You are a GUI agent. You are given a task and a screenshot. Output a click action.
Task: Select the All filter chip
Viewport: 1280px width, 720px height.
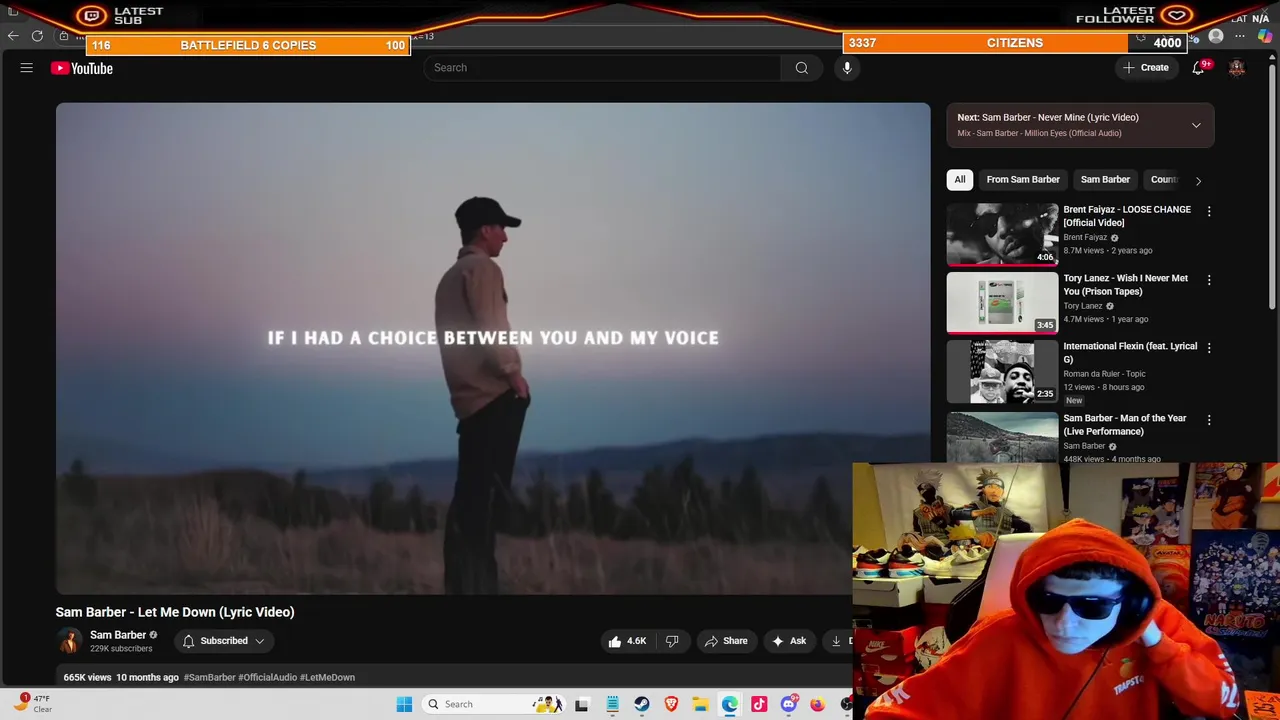pos(959,180)
